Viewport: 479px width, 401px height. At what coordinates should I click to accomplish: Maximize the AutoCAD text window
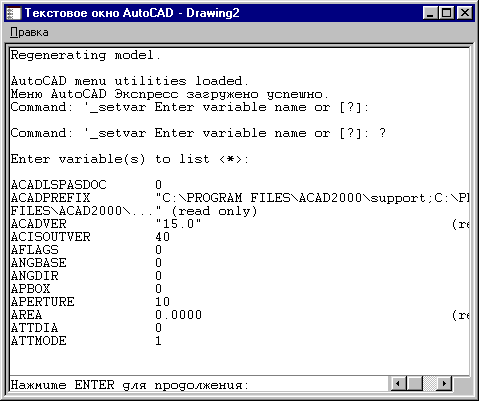pyautogui.click(x=446, y=13)
